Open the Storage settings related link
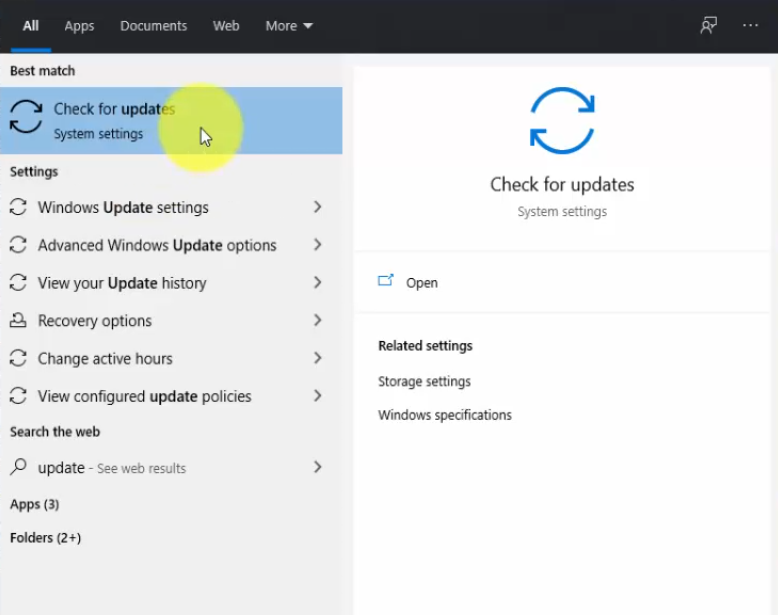The height and width of the screenshot is (615, 778). 424,381
